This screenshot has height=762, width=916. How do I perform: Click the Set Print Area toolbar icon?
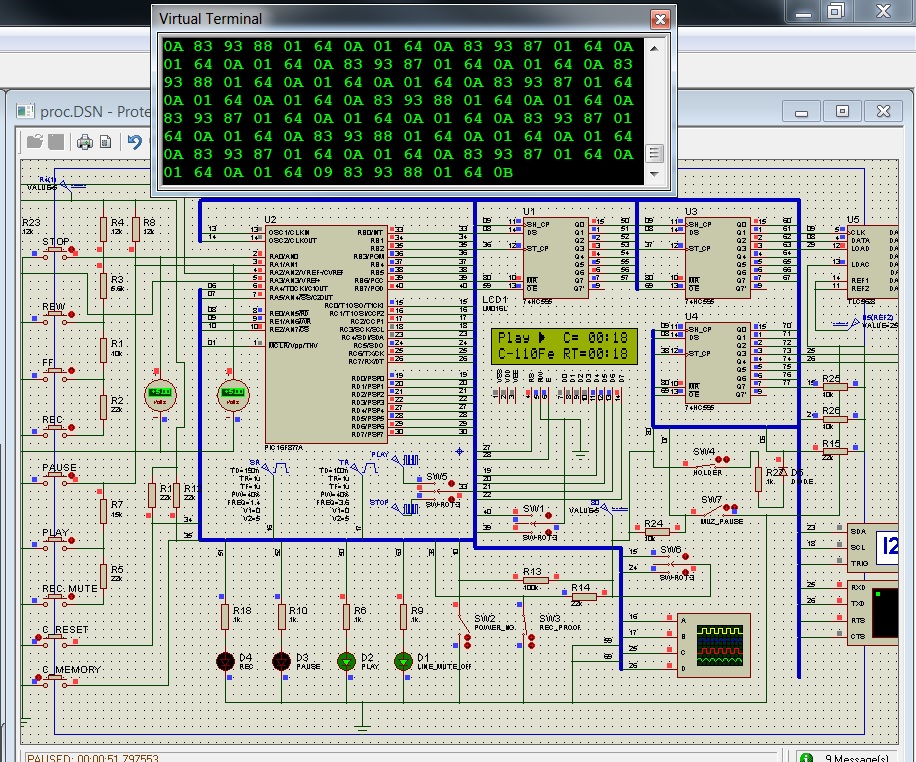(x=106, y=142)
